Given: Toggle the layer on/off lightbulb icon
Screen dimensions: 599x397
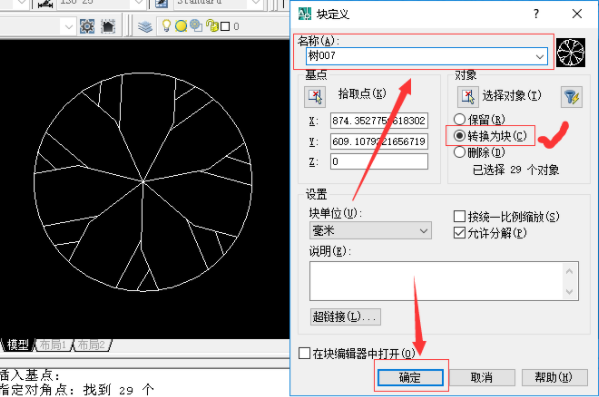Looking at the screenshot, I should pyautogui.click(x=166, y=26).
